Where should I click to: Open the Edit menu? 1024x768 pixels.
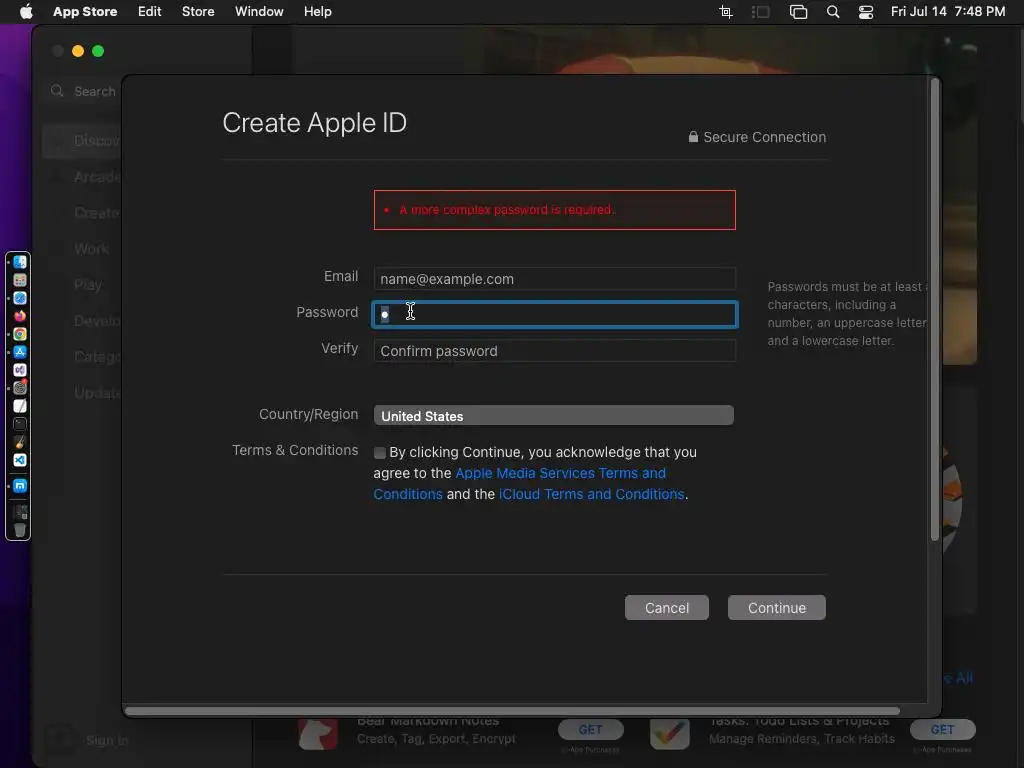click(x=150, y=12)
